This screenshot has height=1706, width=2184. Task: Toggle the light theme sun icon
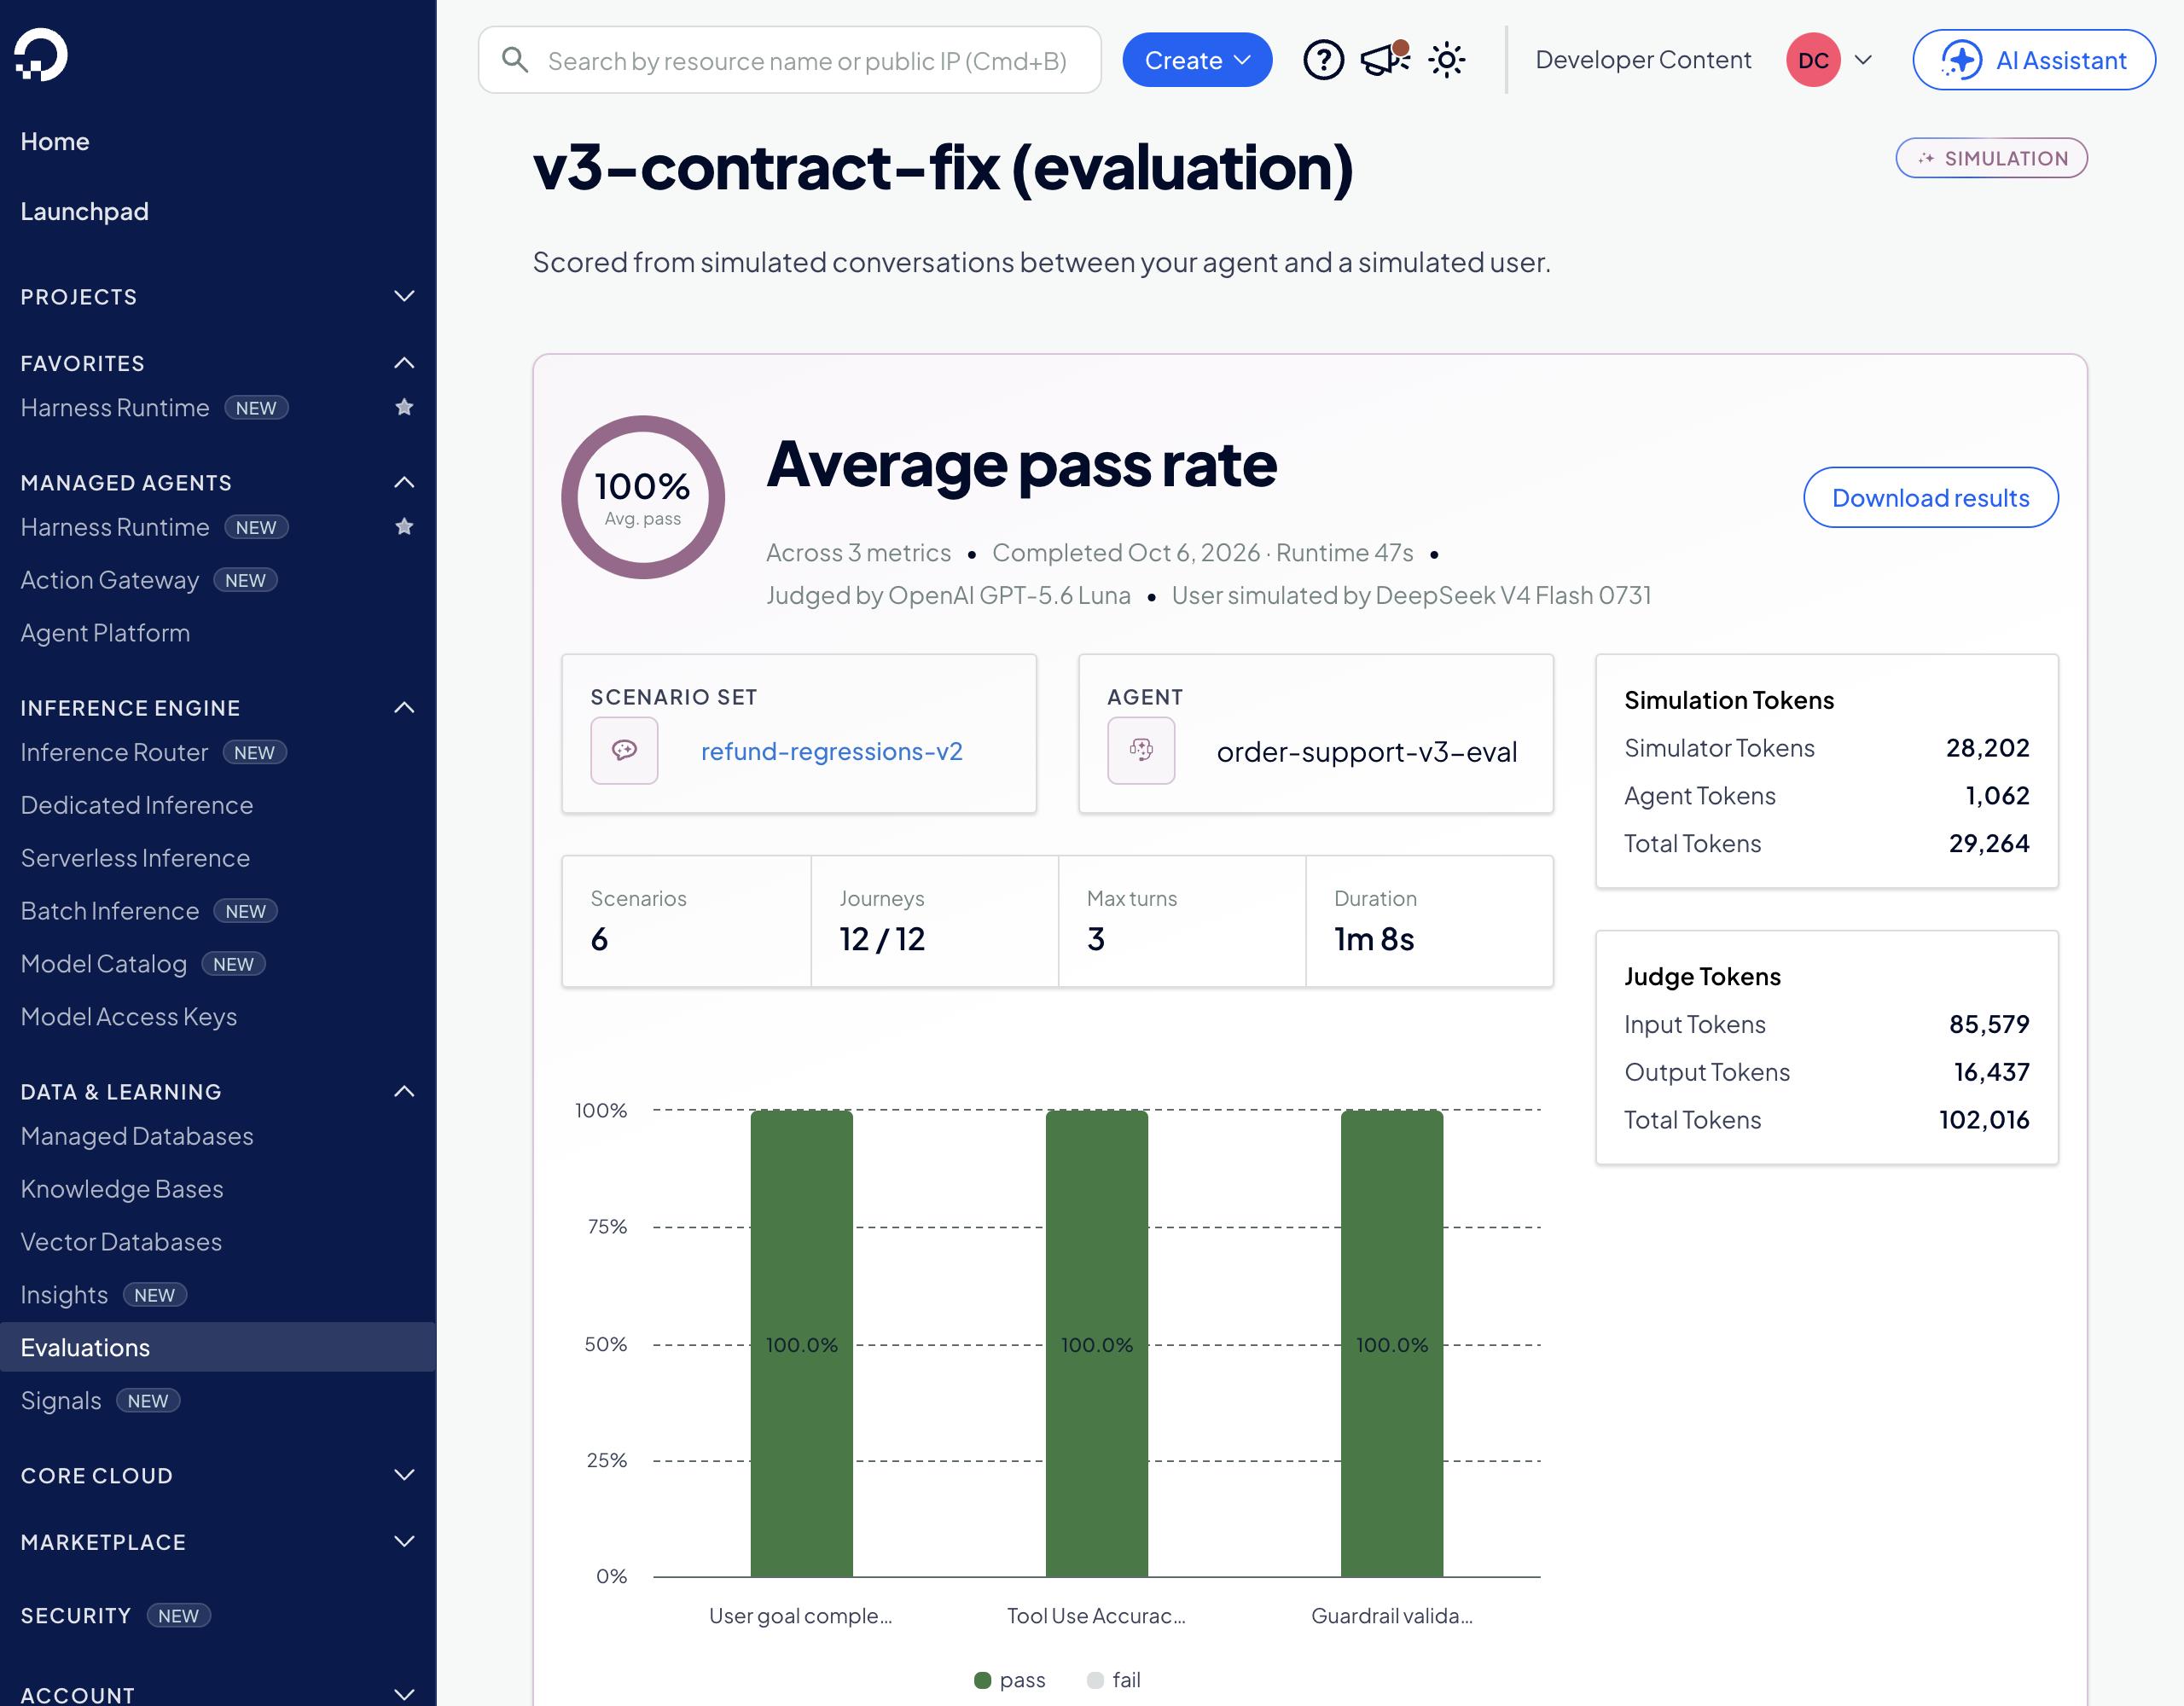(1446, 60)
